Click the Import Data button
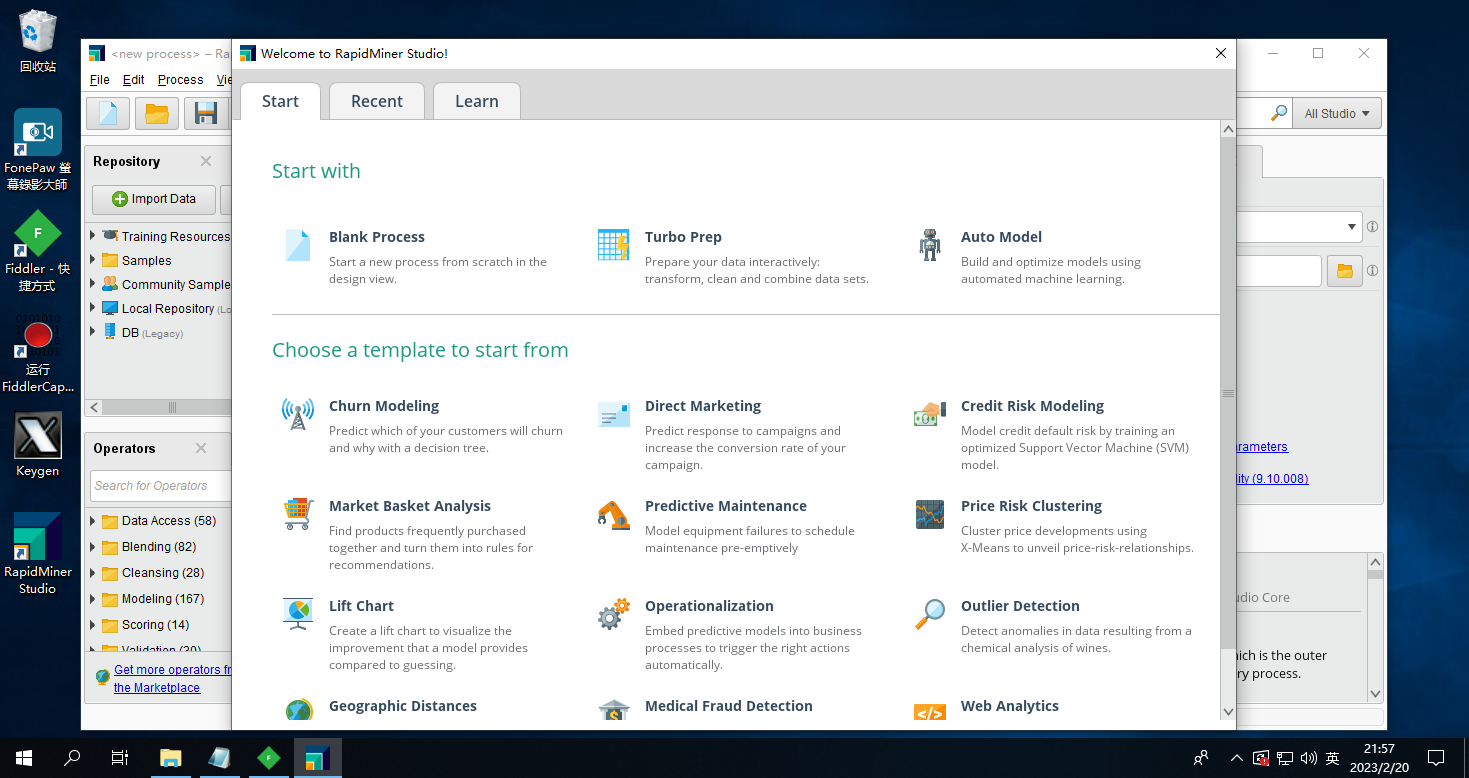 [x=154, y=199]
